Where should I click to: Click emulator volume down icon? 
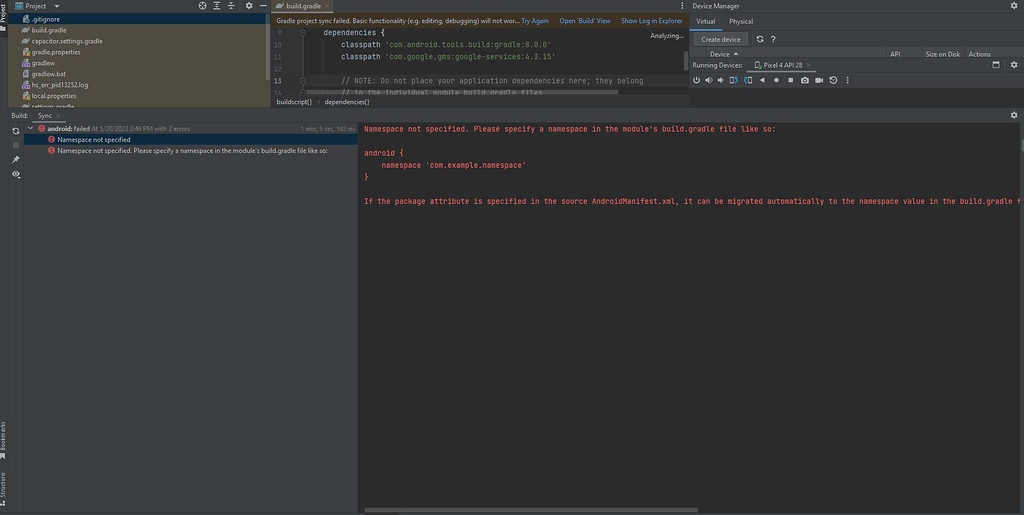[x=721, y=80]
